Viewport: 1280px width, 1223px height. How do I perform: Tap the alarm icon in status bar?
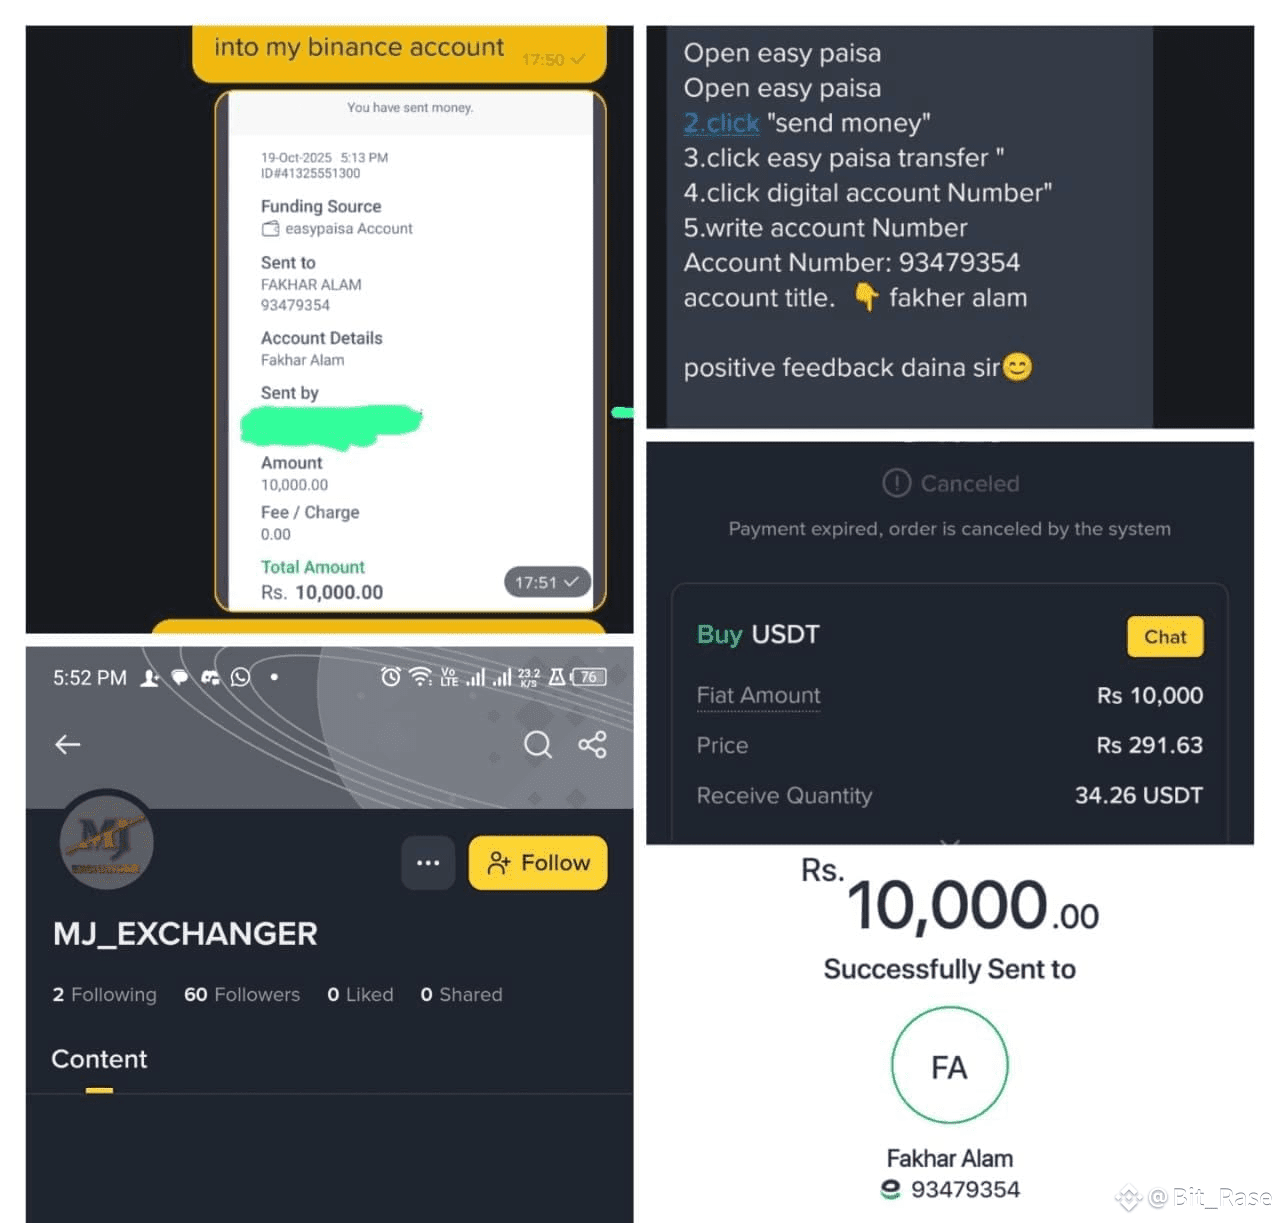391,677
